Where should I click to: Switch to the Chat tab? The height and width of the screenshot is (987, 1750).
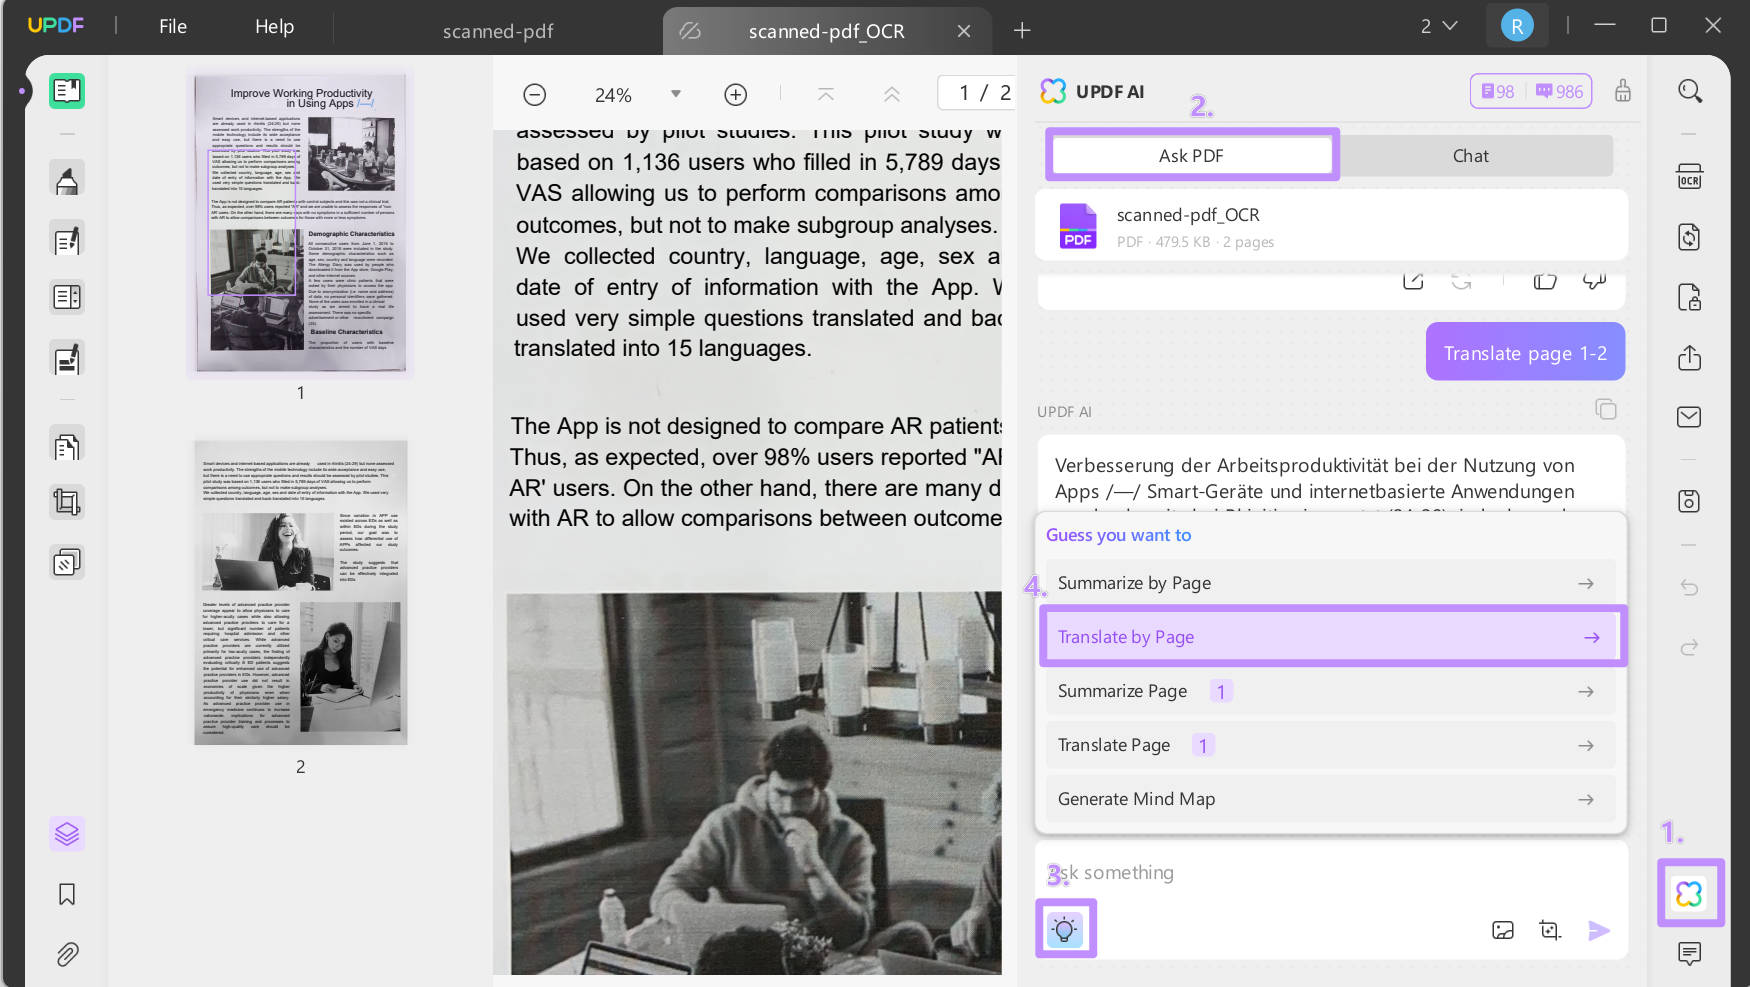coord(1470,155)
